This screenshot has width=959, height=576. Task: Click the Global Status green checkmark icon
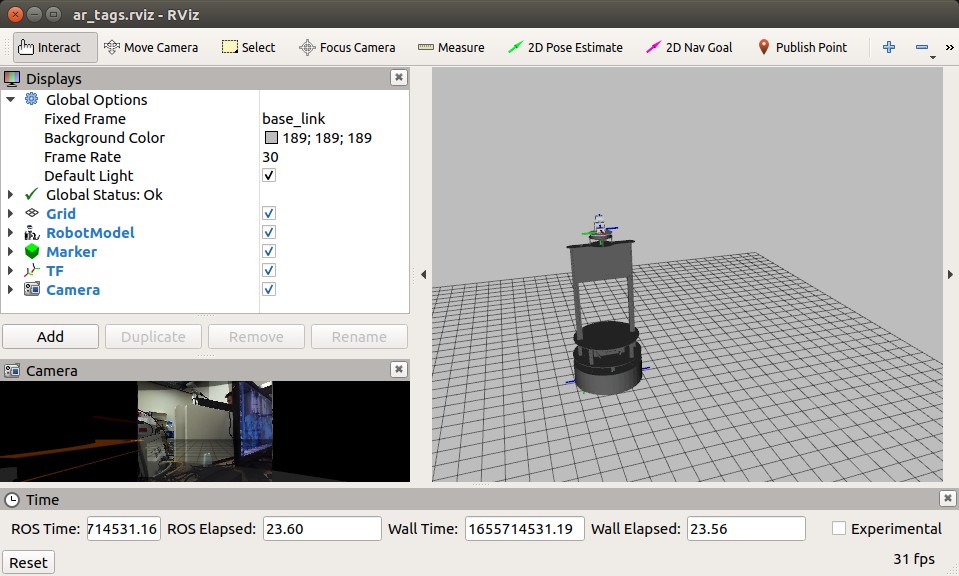point(32,194)
